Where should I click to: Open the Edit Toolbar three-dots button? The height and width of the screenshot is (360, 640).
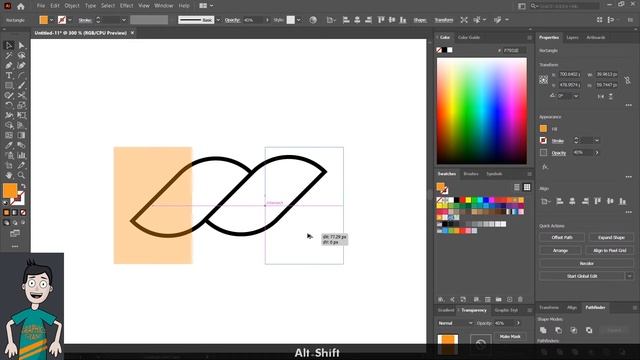[x=15, y=246]
